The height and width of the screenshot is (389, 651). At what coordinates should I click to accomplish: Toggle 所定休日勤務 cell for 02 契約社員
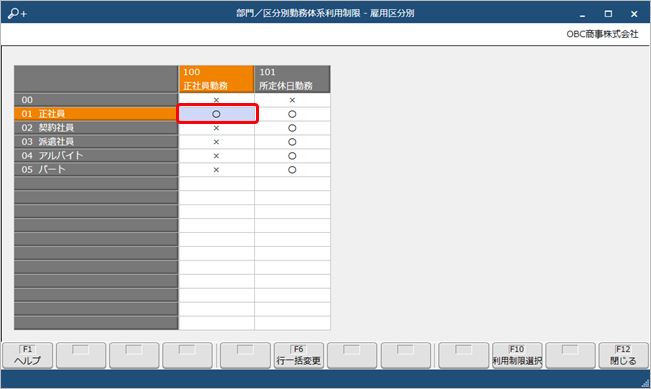(292, 128)
